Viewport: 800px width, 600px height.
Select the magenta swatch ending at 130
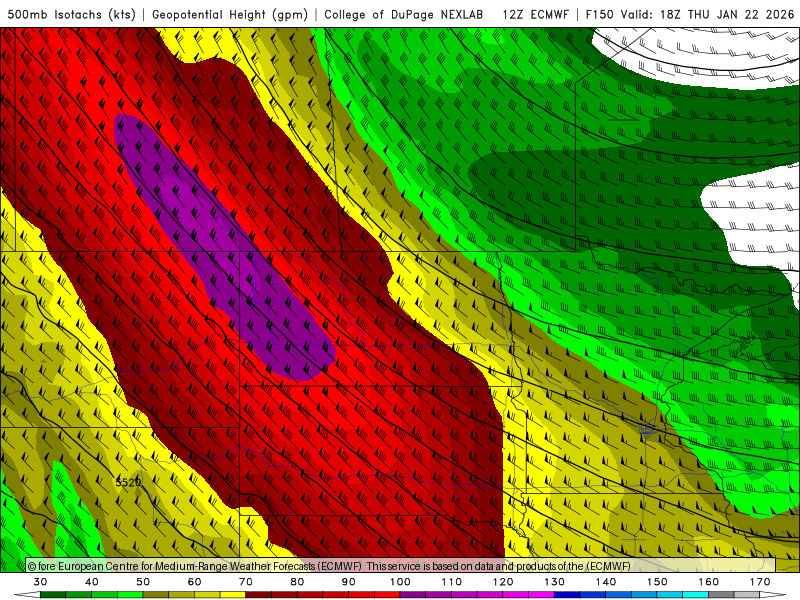[x=541, y=595]
